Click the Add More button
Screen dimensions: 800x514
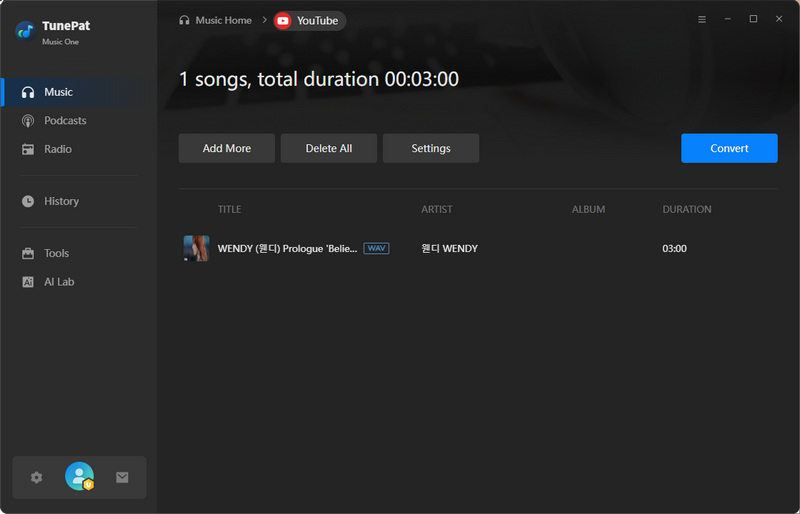coord(227,148)
